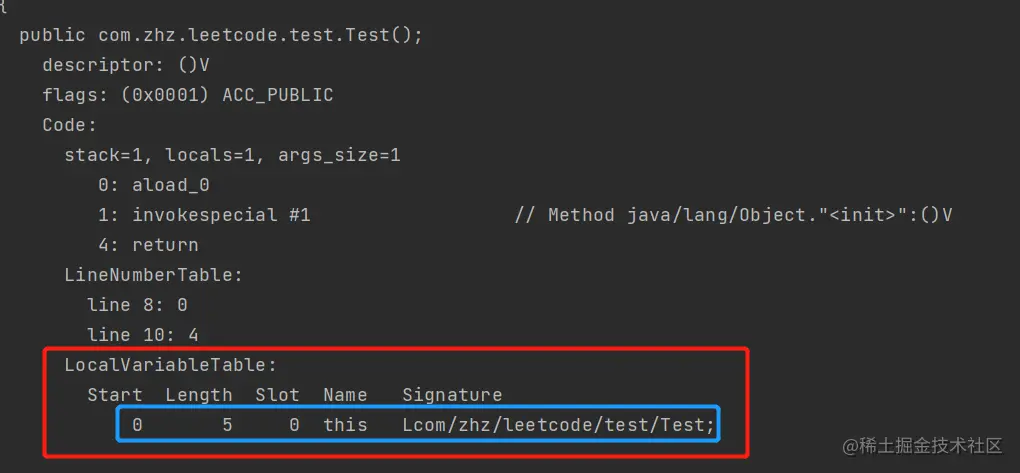Click the stack=1, locals=1, args_size=1 line
The image size is (1020, 473).
(232, 155)
